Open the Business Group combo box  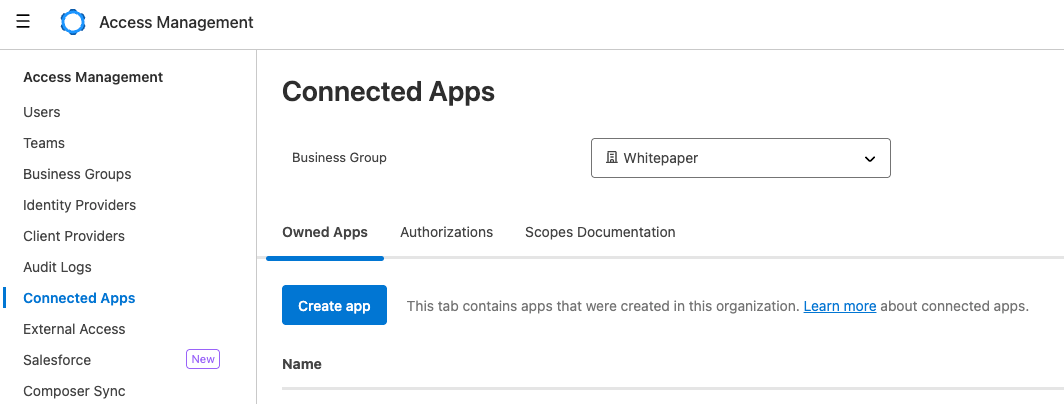[x=740, y=158]
